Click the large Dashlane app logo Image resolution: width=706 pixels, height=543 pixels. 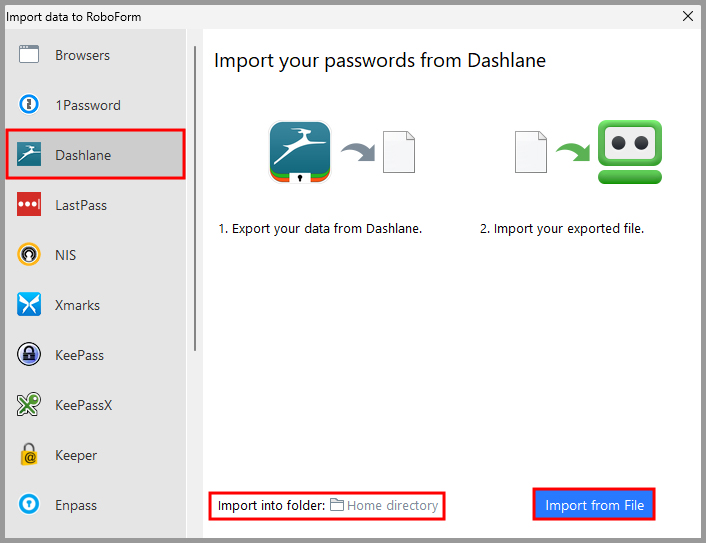click(x=300, y=152)
